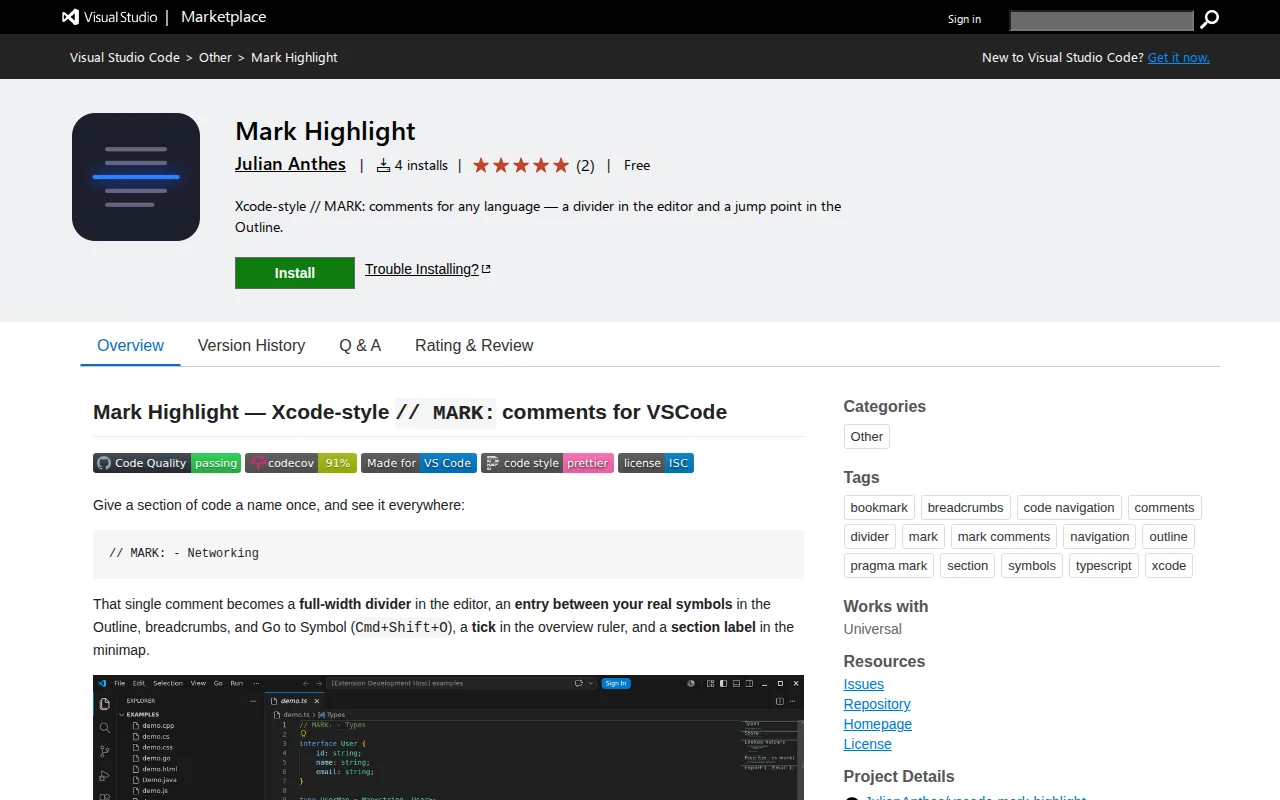Click the license ISC badge
This screenshot has width=1280, height=800.
(x=656, y=463)
